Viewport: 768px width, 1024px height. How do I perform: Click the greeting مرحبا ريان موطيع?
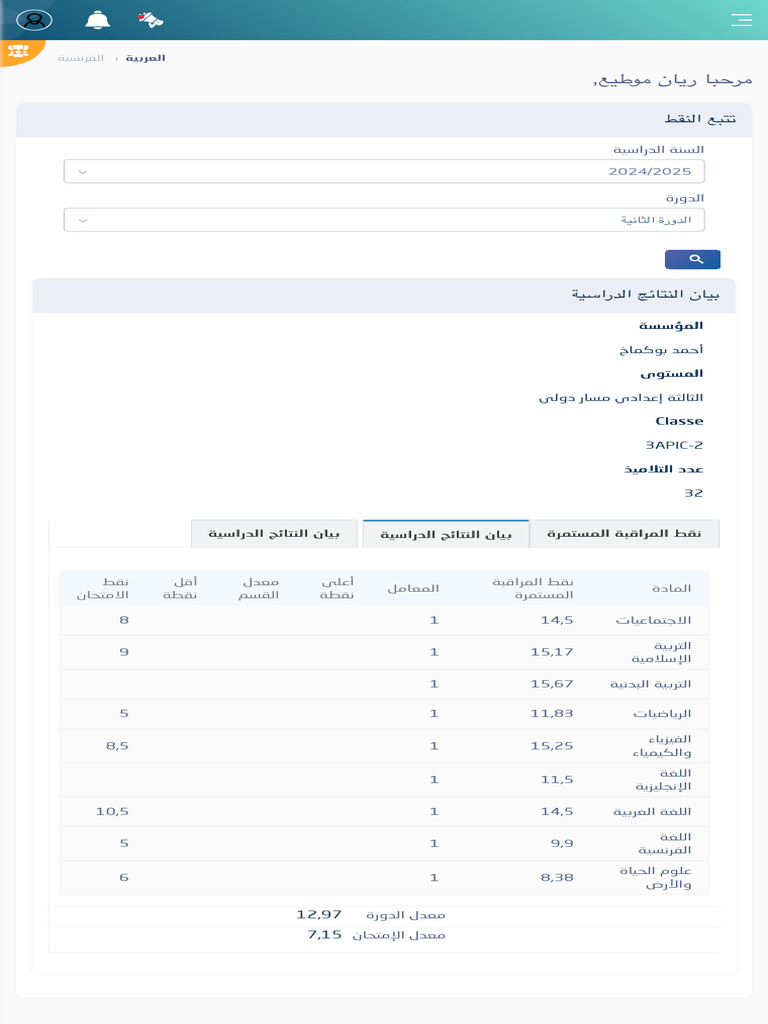pyautogui.click(x=673, y=80)
